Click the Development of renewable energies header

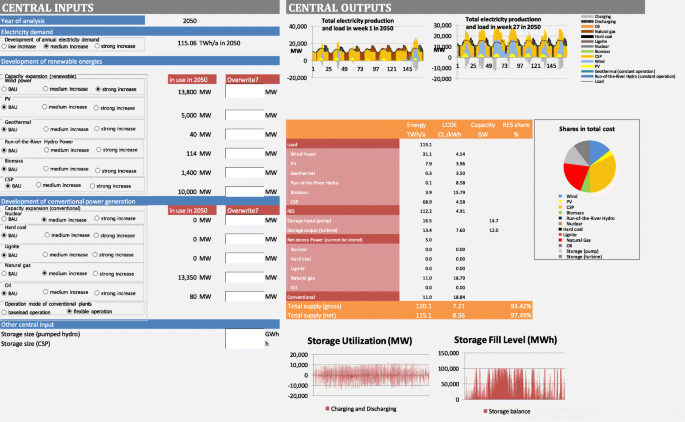point(140,61)
